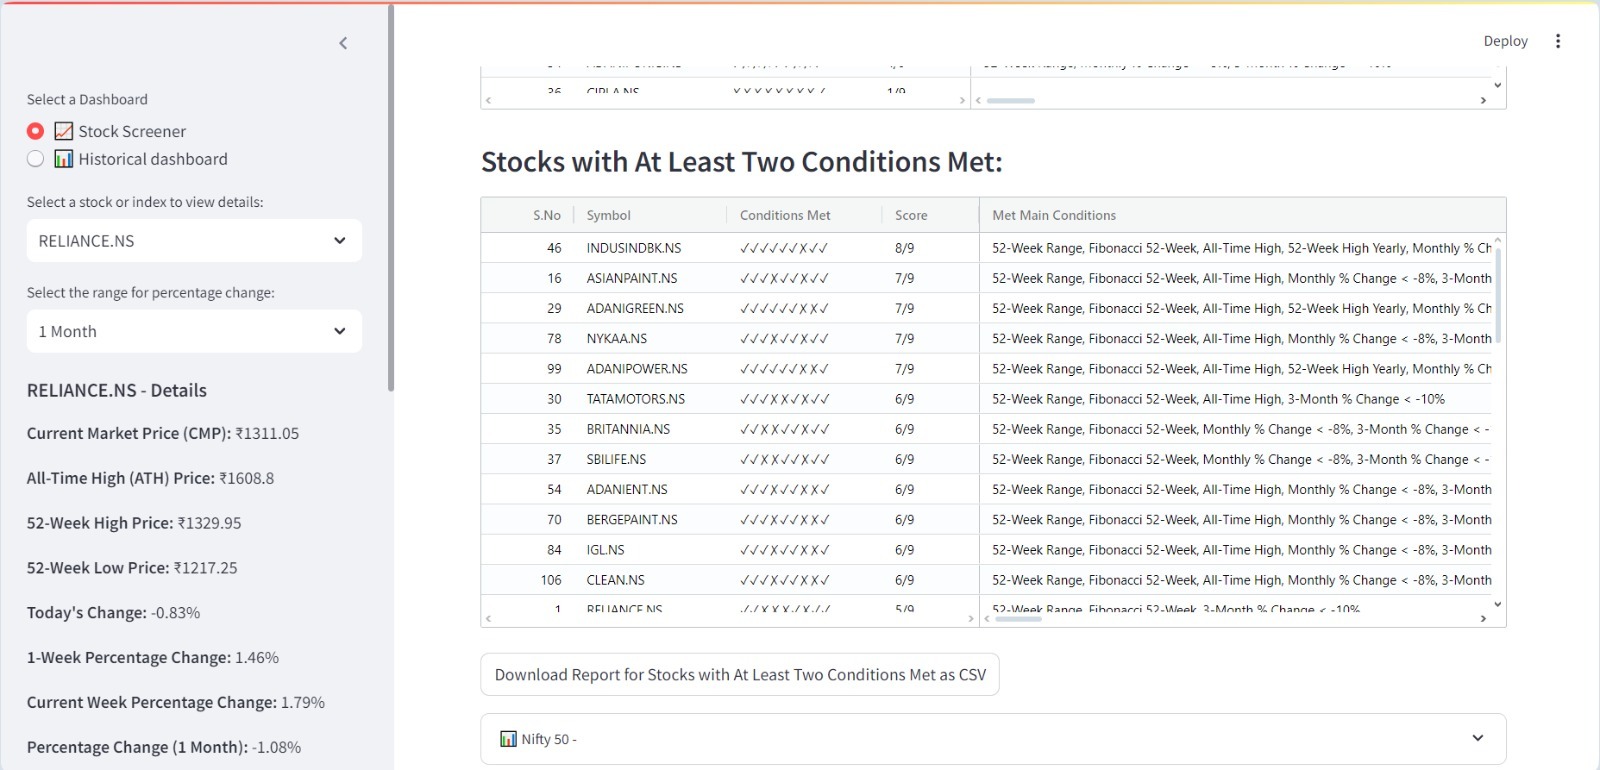
Task: Open the 1 Month range dropdown
Action: (194, 332)
